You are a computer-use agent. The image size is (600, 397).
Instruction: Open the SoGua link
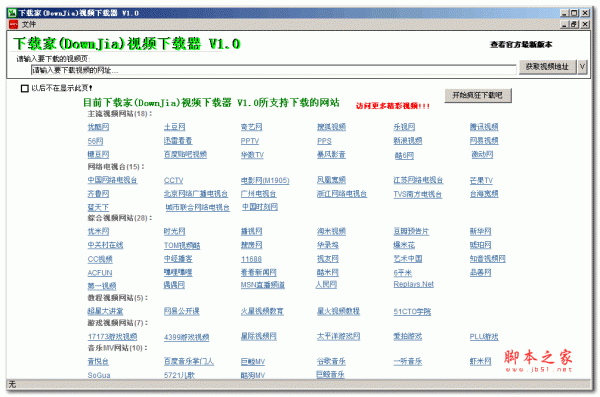pyautogui.click(x=99, y=376)
